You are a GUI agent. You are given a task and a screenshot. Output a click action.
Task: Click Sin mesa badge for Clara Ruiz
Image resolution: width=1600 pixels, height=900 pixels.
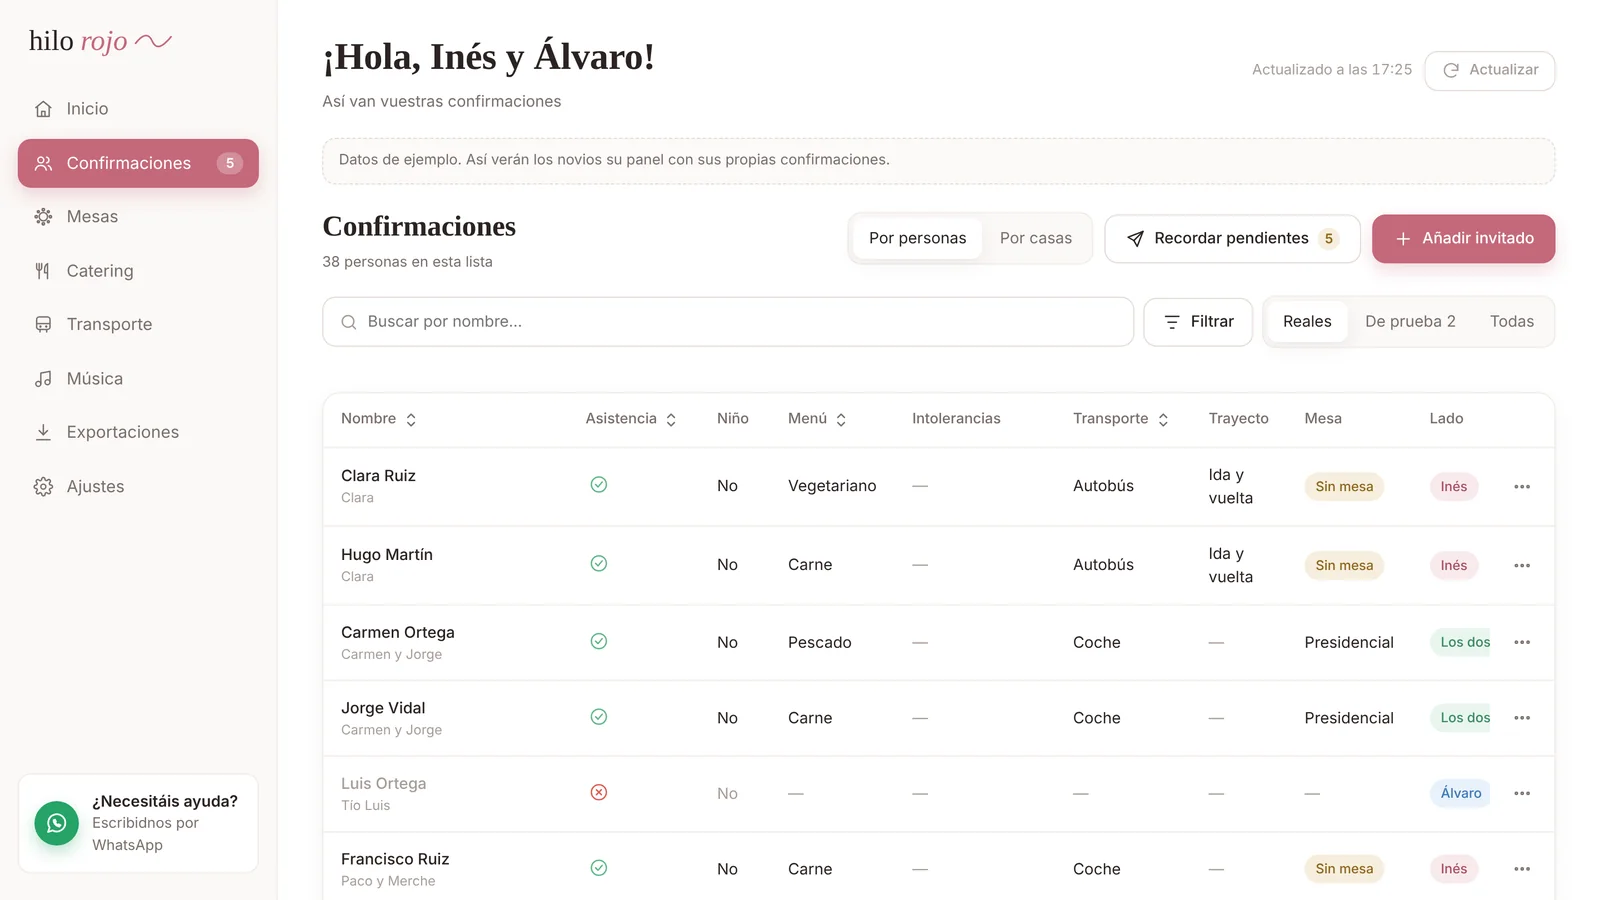click(x=1344, y=487)
